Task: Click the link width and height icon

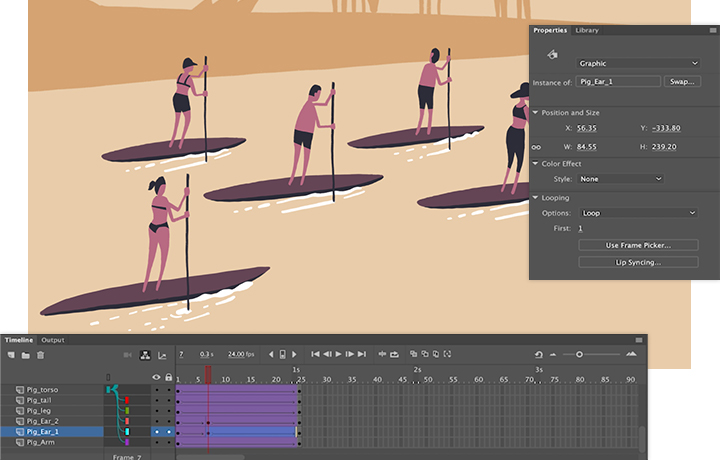Action: pyautogui.click(x=538, y=145)
